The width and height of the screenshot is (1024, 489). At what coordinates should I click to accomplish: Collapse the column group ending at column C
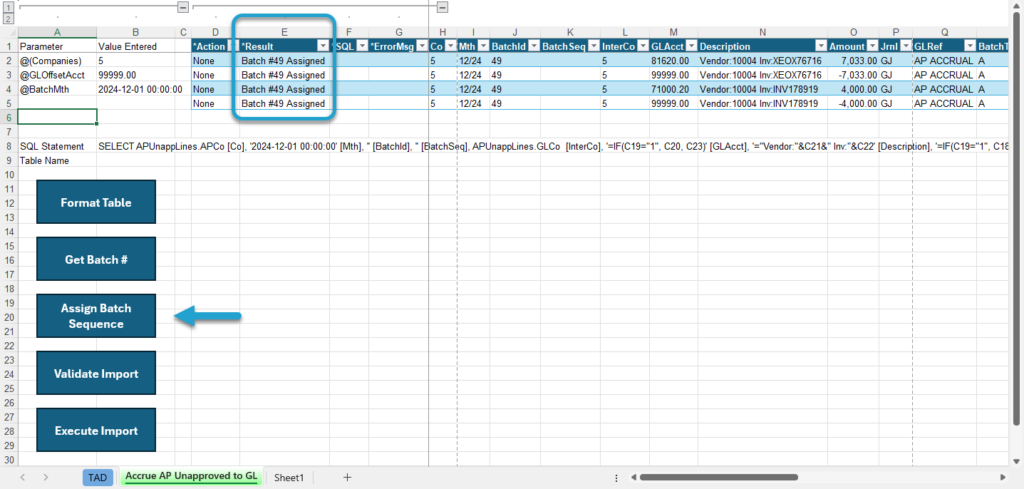click(x=183, y=7)
